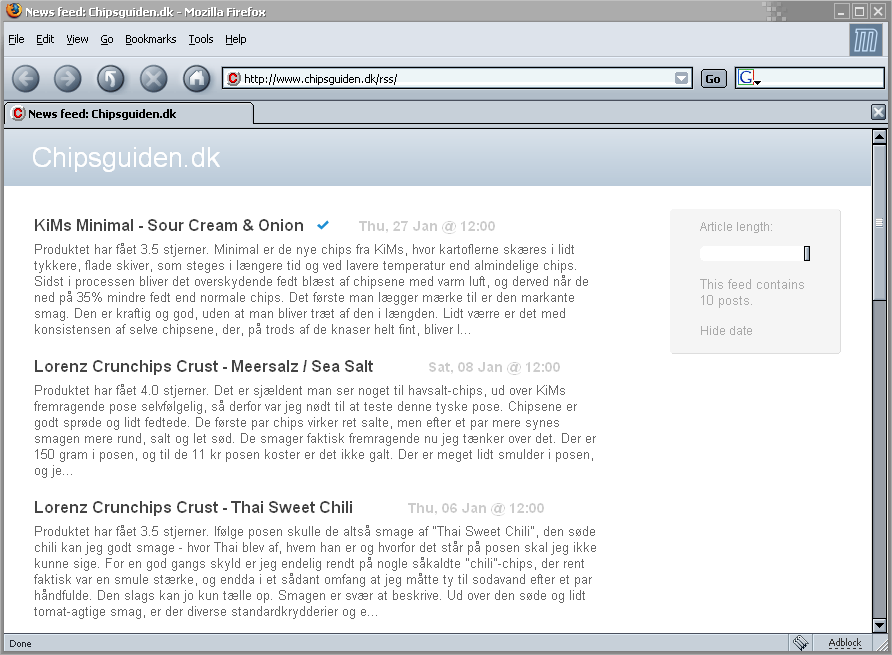Click the Chipsguiden.dk feed header title
The image size is (892, 655).
pos(126,158)
